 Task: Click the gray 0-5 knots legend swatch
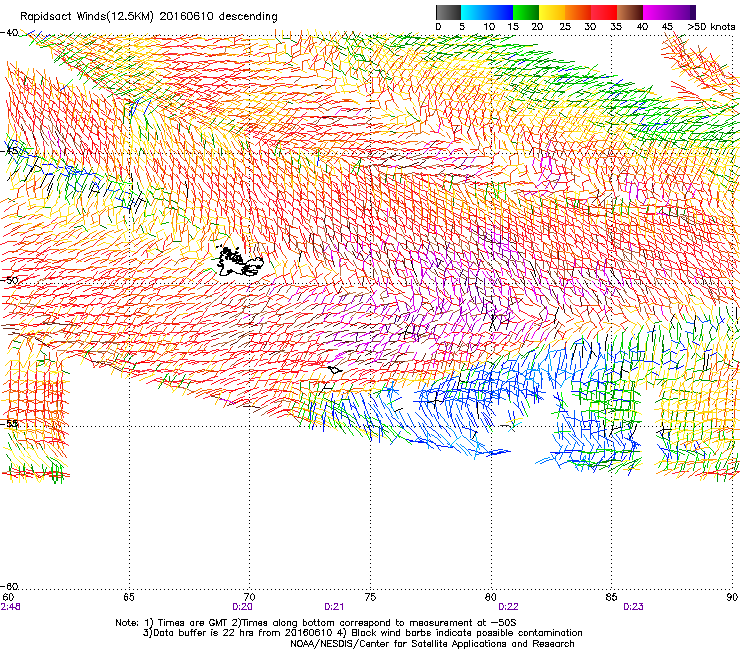448,12
